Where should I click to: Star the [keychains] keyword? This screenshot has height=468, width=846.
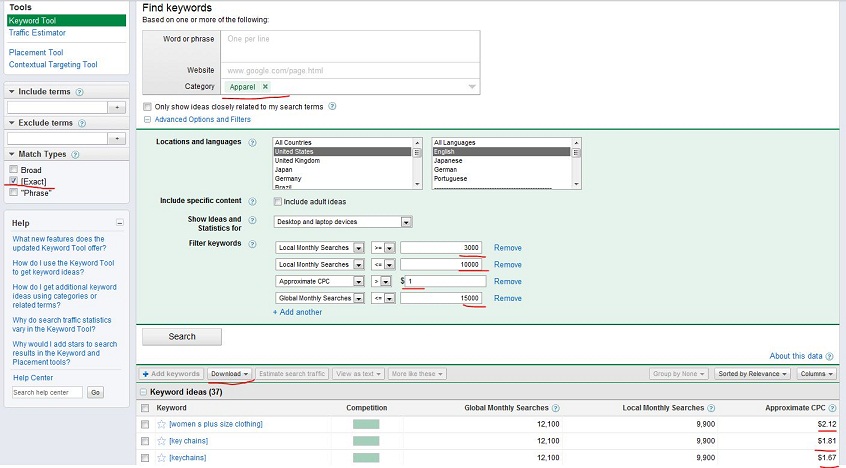pos(161,458)
